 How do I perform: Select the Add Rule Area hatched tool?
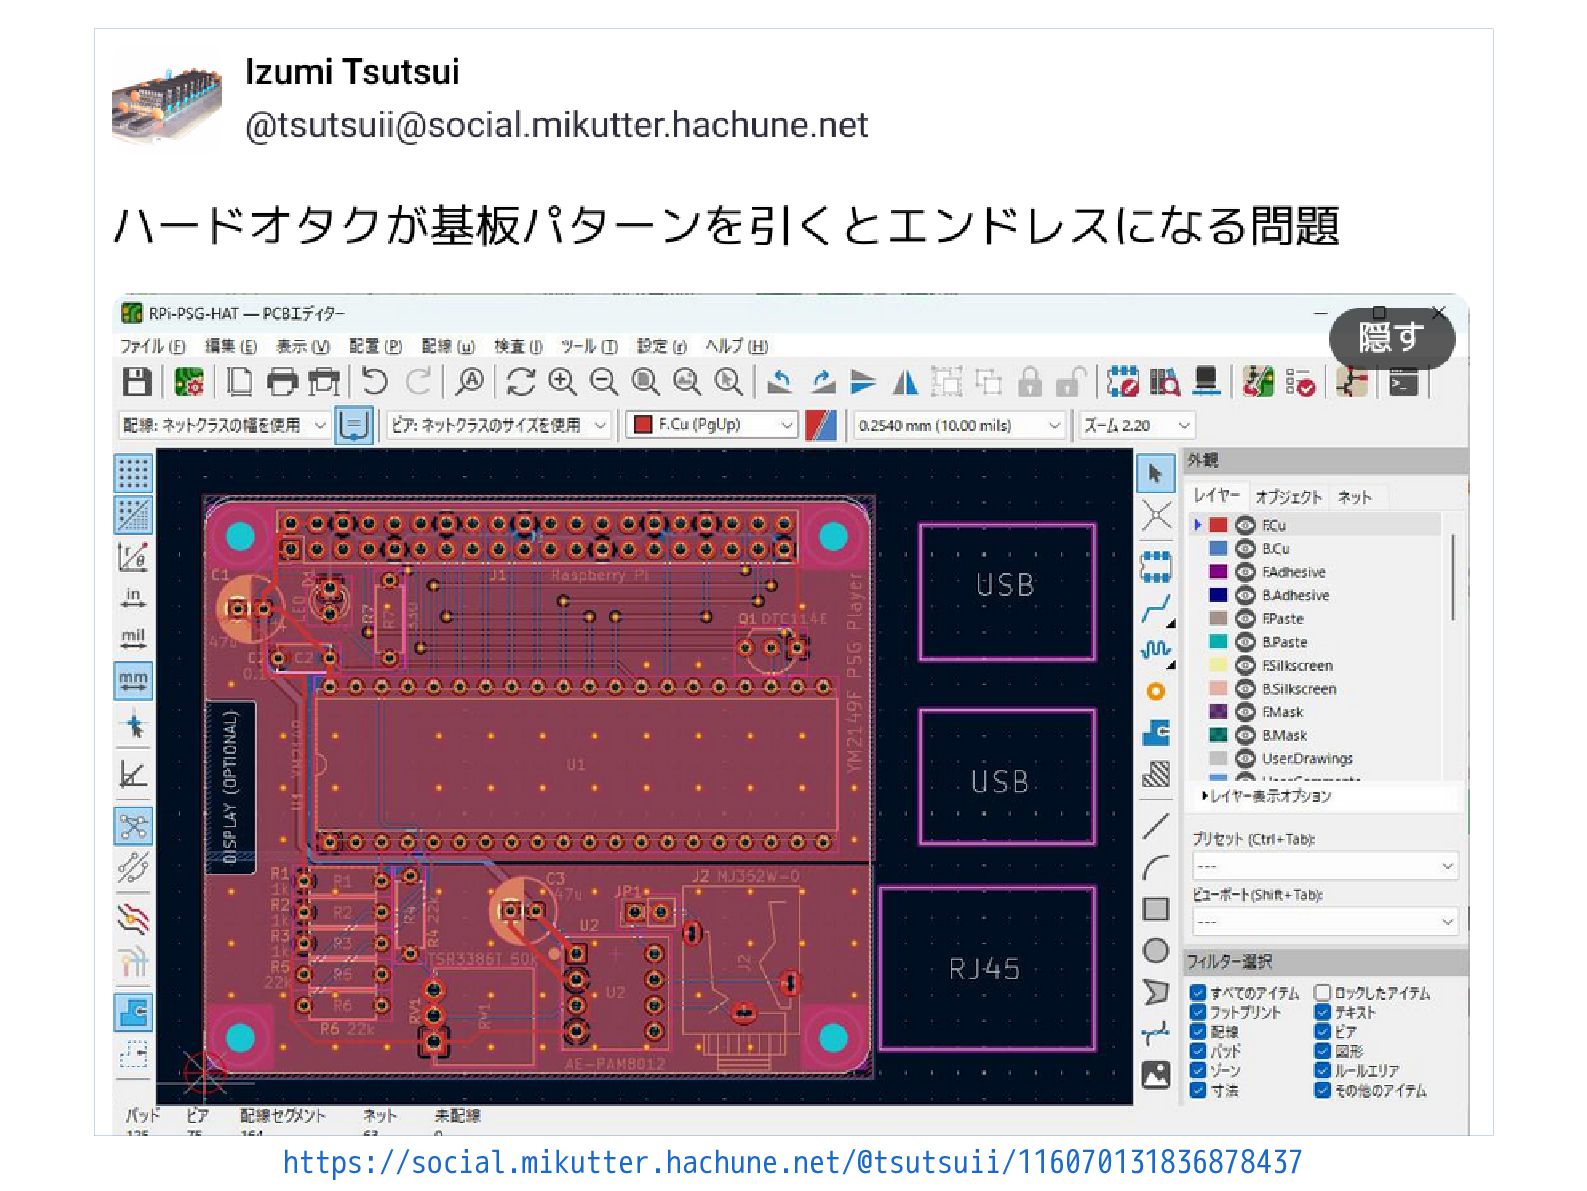coord(1155,774)
